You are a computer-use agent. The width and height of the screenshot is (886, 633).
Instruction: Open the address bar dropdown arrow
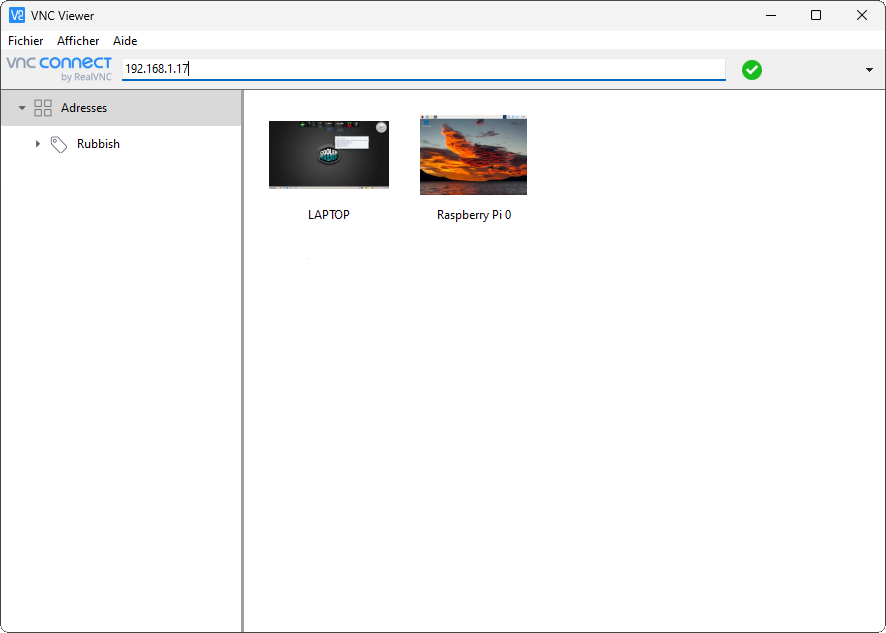(869, 69)
